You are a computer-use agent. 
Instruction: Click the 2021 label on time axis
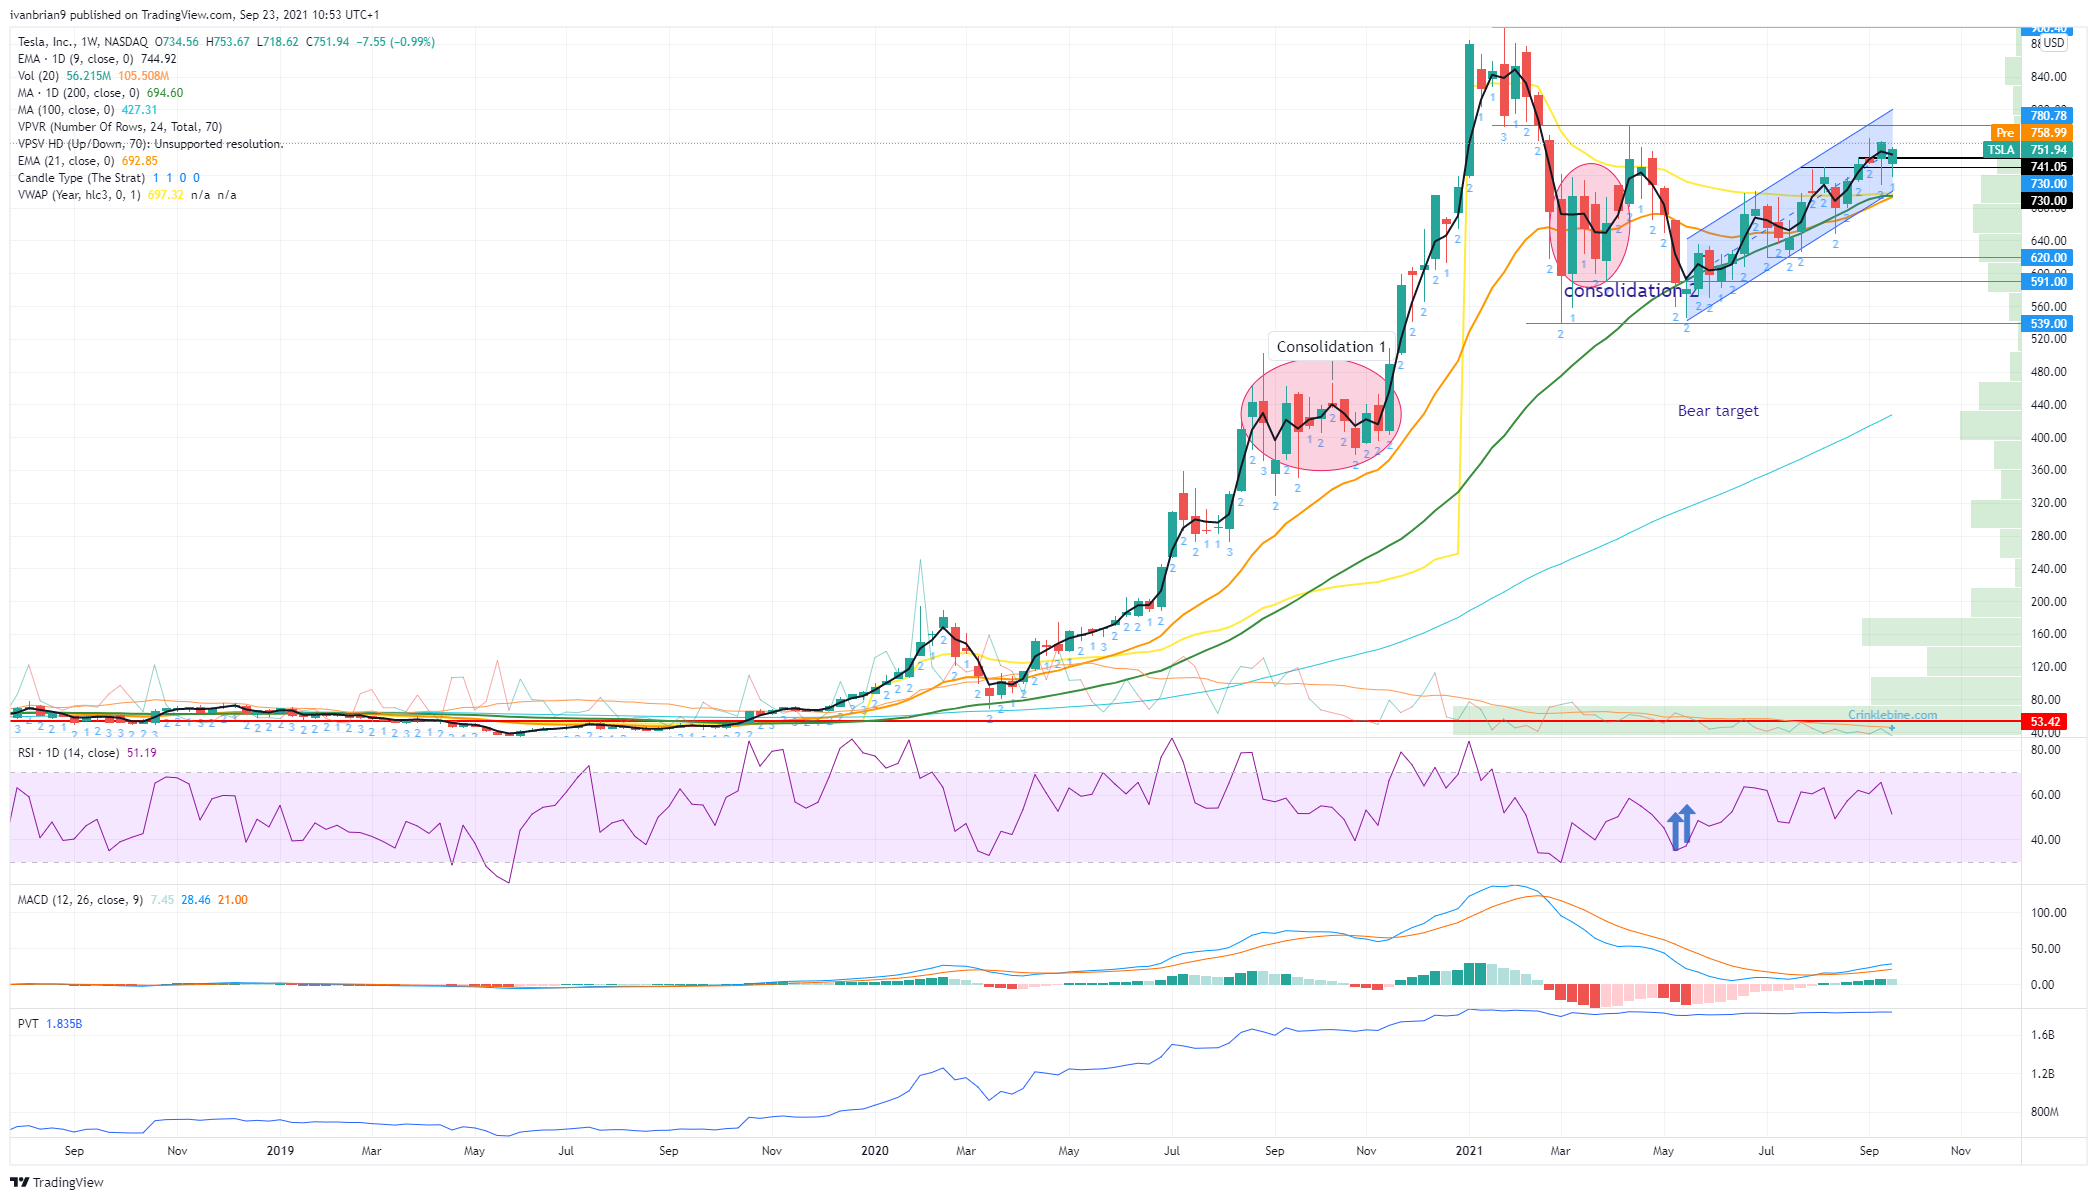[x=1469, y=1151]
